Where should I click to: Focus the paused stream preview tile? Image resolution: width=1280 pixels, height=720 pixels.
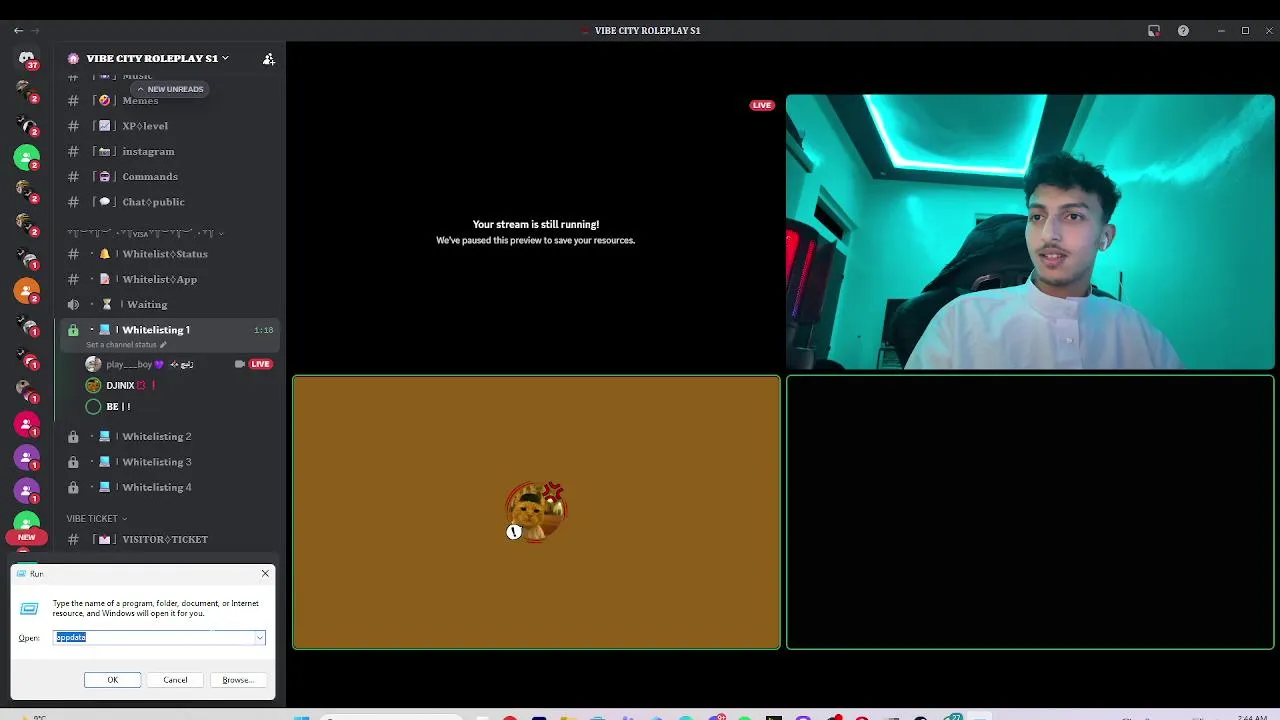coord(536,232)
